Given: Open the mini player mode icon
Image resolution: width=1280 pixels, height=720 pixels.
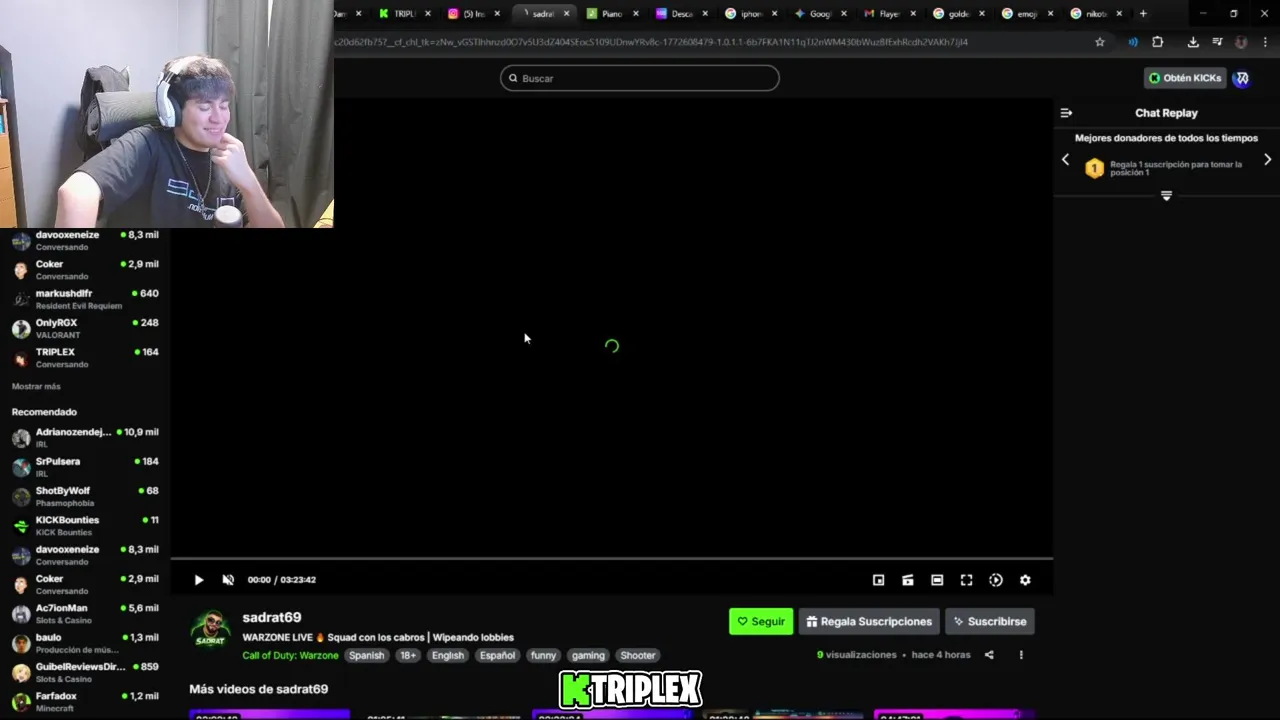Looking at the screenshot, I should pos(878,580).
